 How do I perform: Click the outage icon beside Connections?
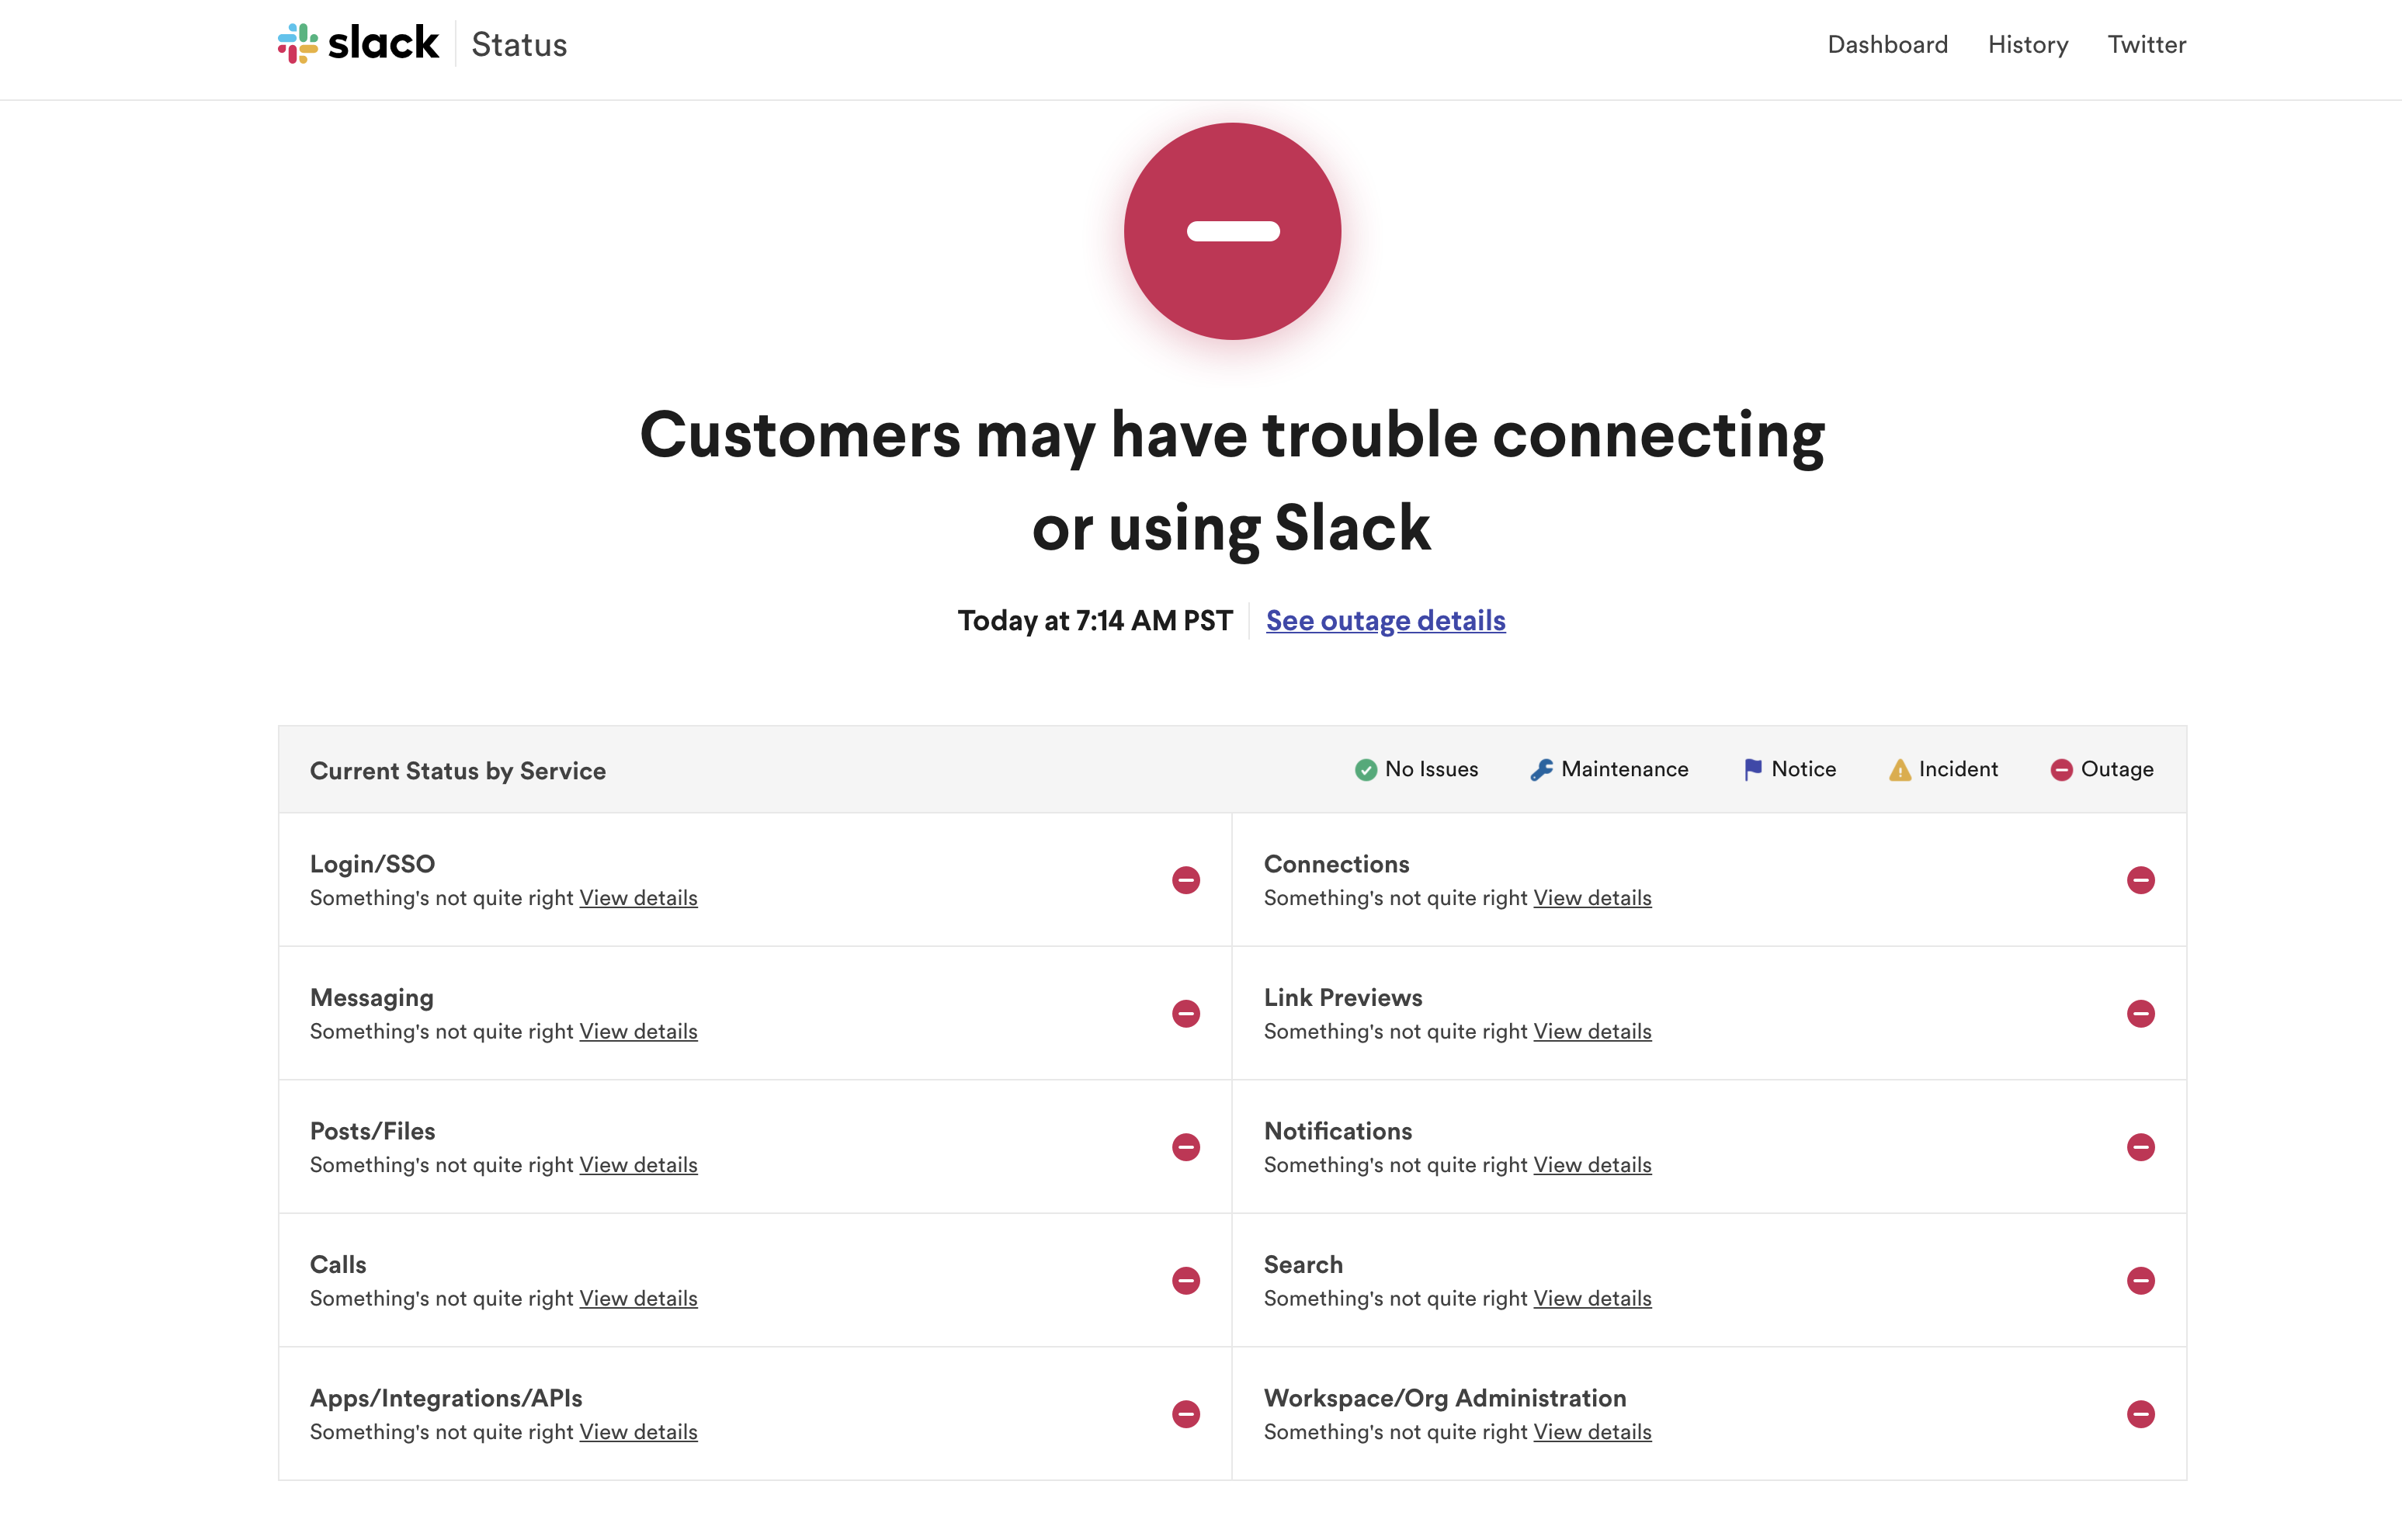coord(2140,880)
